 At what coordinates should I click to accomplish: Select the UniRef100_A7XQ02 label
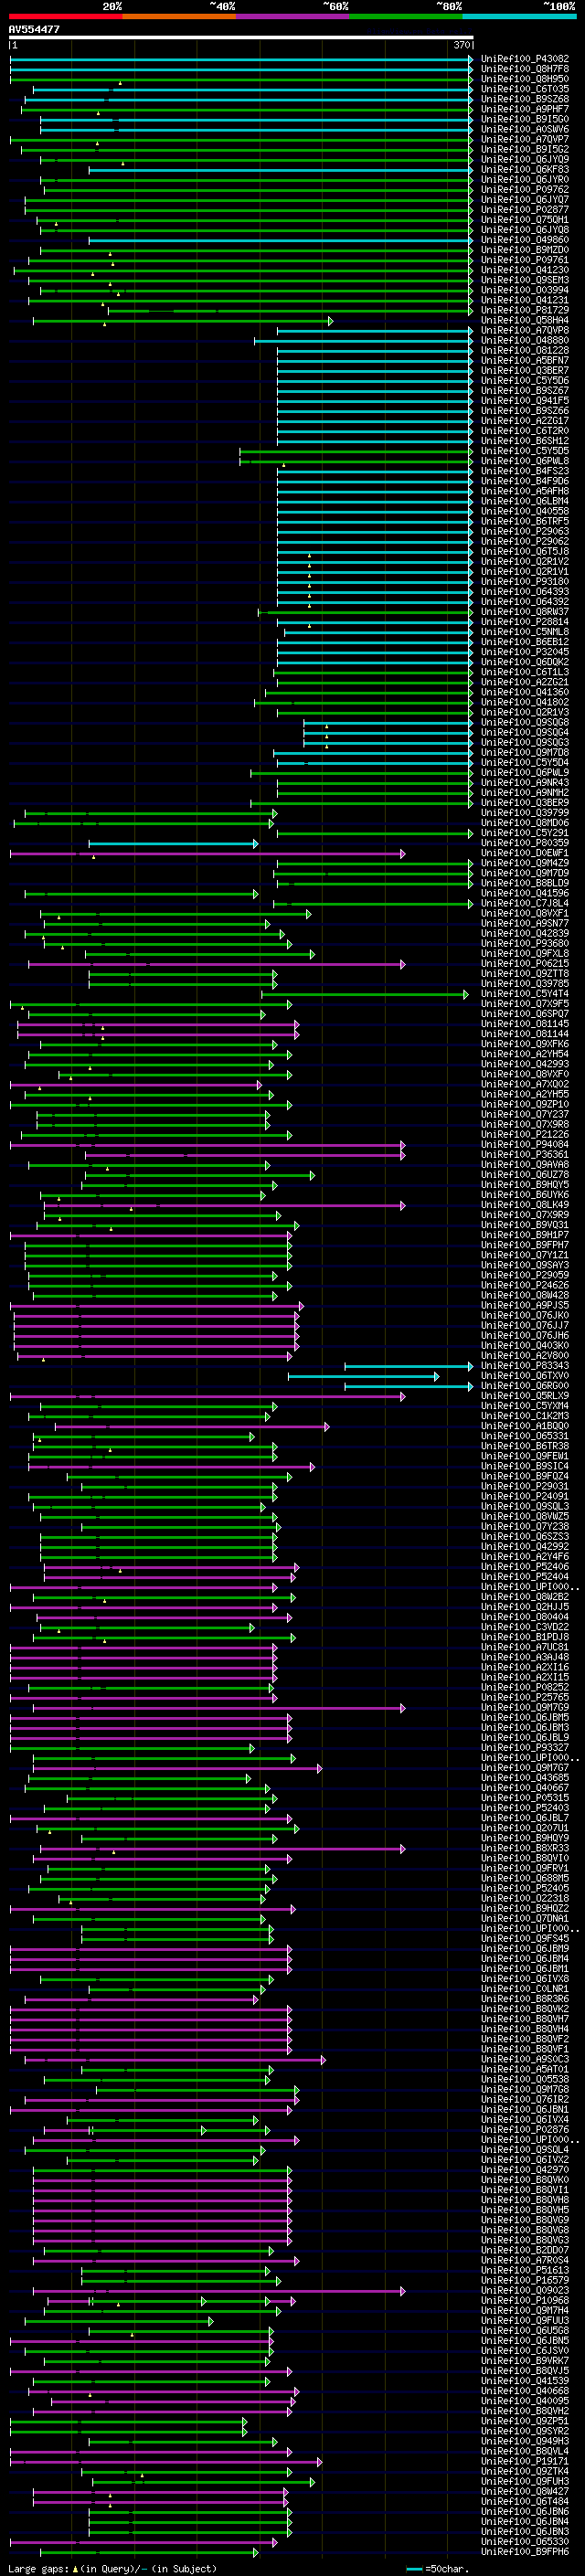(525, 1084)
